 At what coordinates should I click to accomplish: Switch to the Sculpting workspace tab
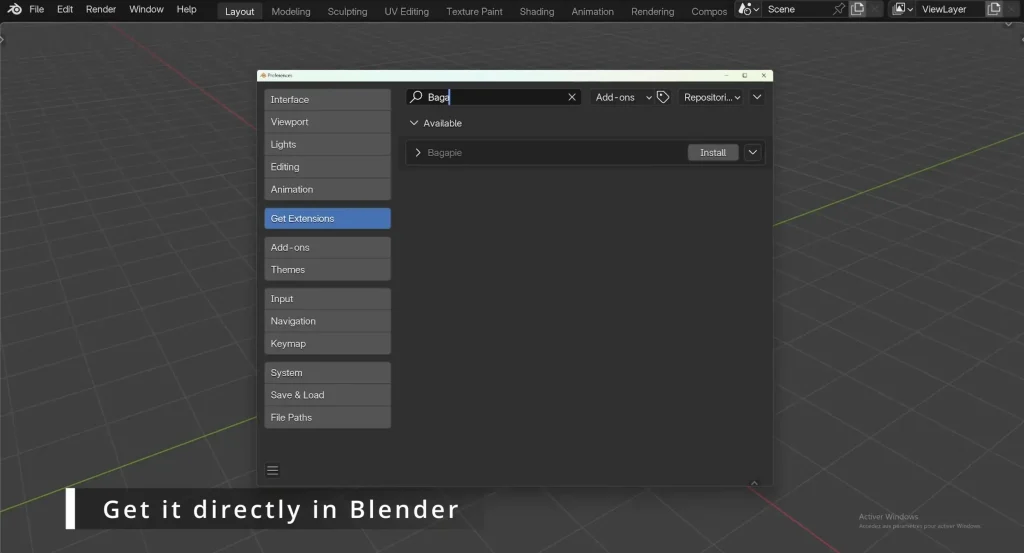click(347, 12)
